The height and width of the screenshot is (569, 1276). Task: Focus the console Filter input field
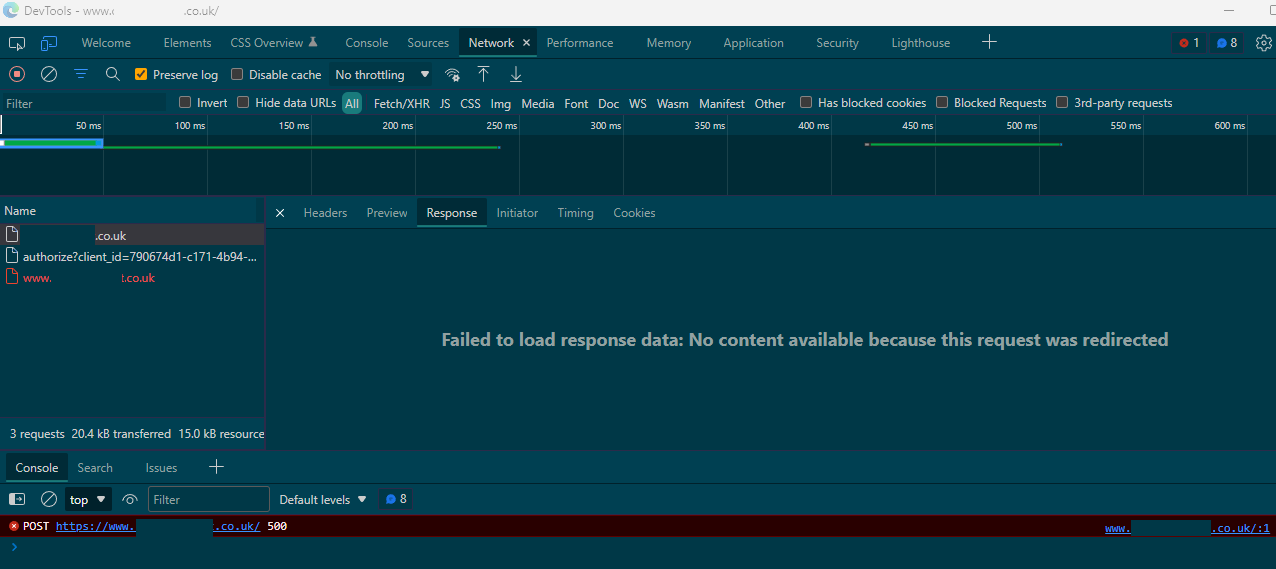point(209,499)
